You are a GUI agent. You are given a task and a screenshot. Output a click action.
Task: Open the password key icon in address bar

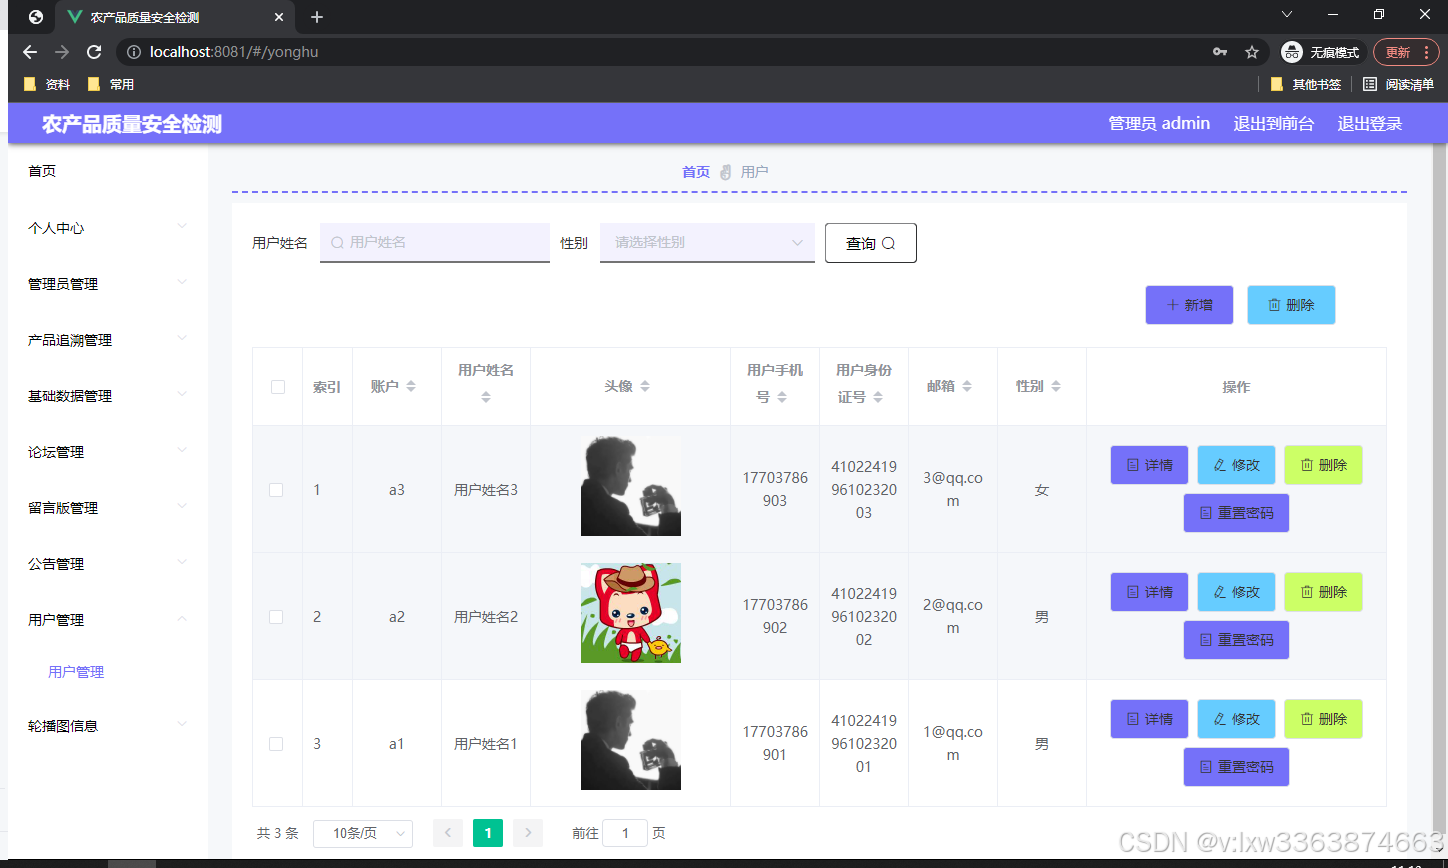click(x=1219, y=52)
